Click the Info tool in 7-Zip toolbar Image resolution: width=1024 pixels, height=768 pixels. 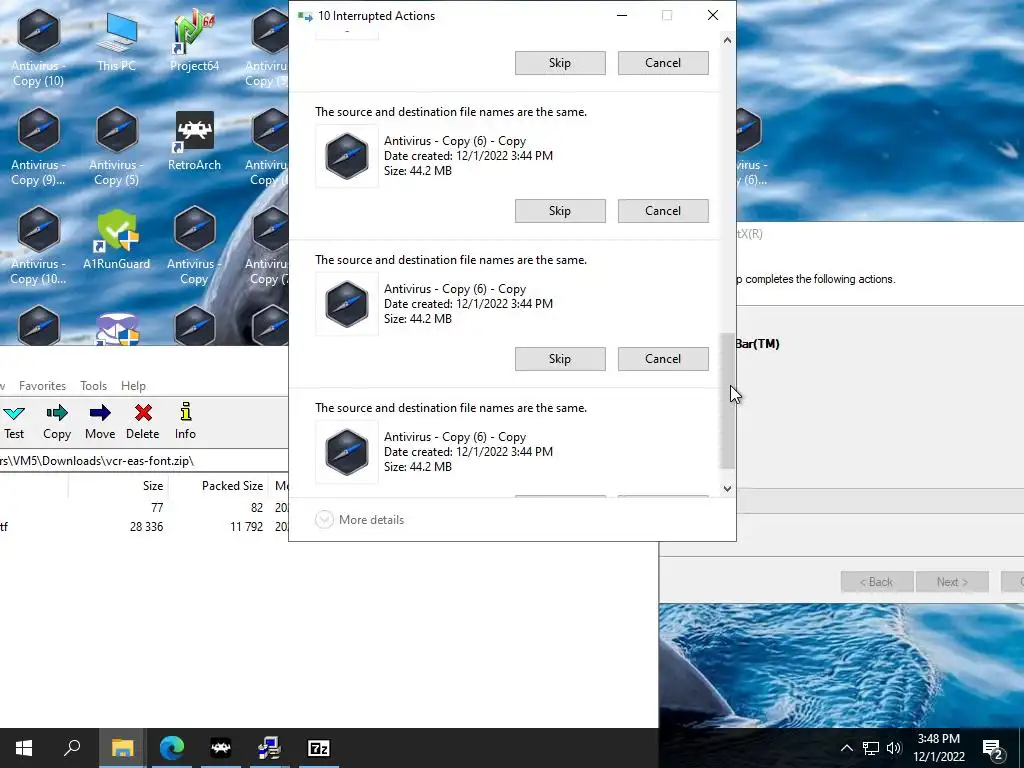(x=185, y=421)
